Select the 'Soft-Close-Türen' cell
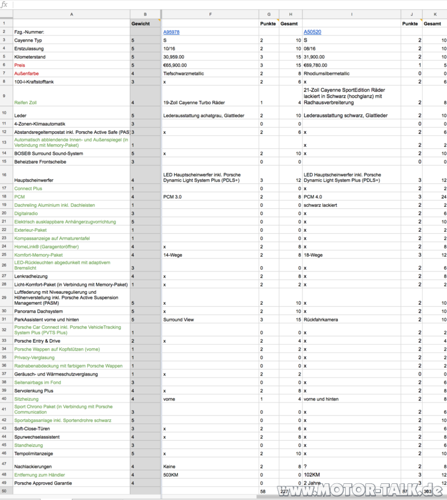Screen dimensions: 447x500 pos(71,429)
